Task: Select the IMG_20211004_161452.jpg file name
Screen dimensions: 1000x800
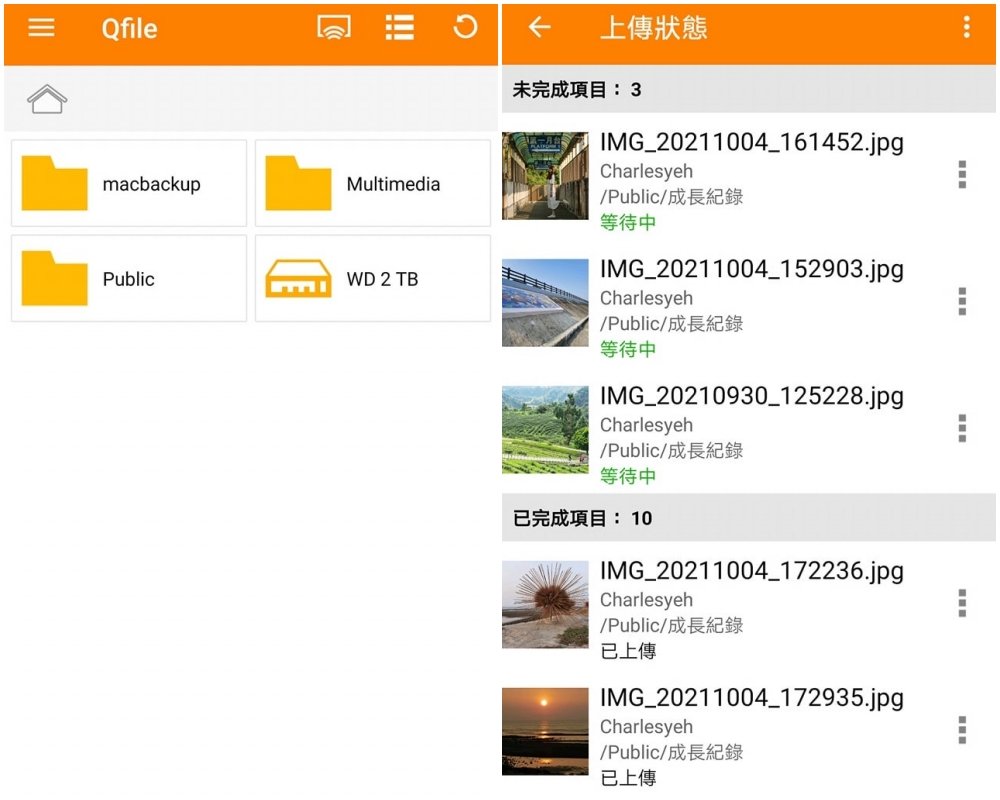Action: coord(751,142)
